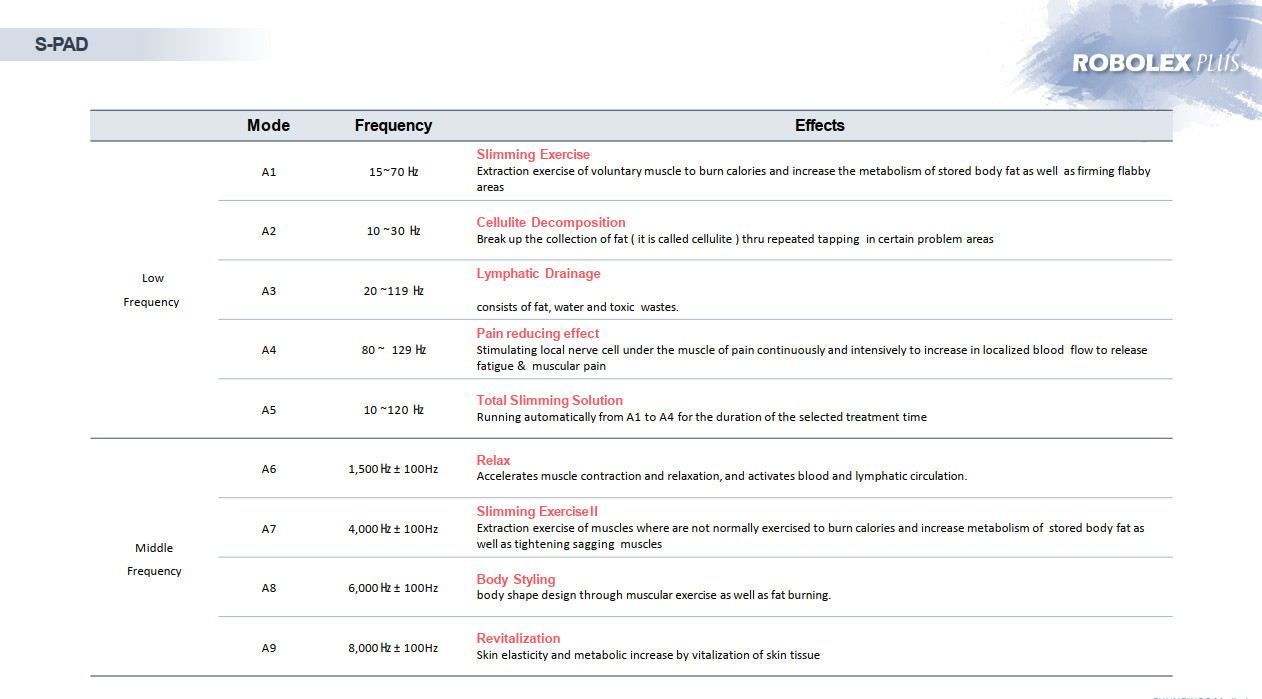Click the Pain reducing effect heading
The width and height of the screenshot is (1262, 699).
(538, 333)
